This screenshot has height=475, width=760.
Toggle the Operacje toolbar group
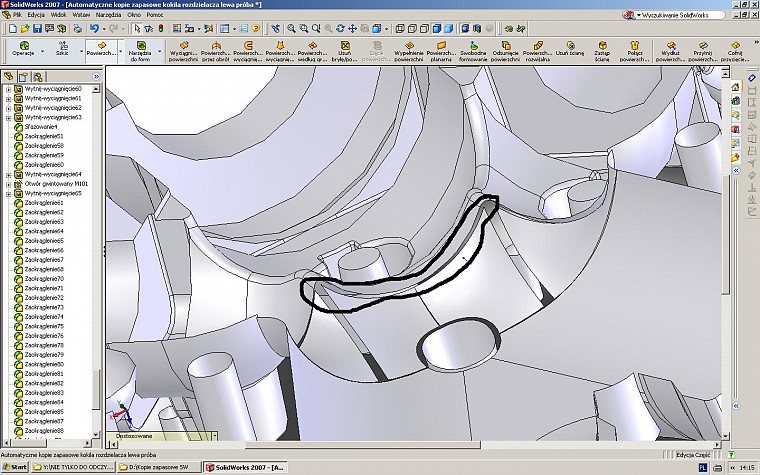(x=24, y=48)
